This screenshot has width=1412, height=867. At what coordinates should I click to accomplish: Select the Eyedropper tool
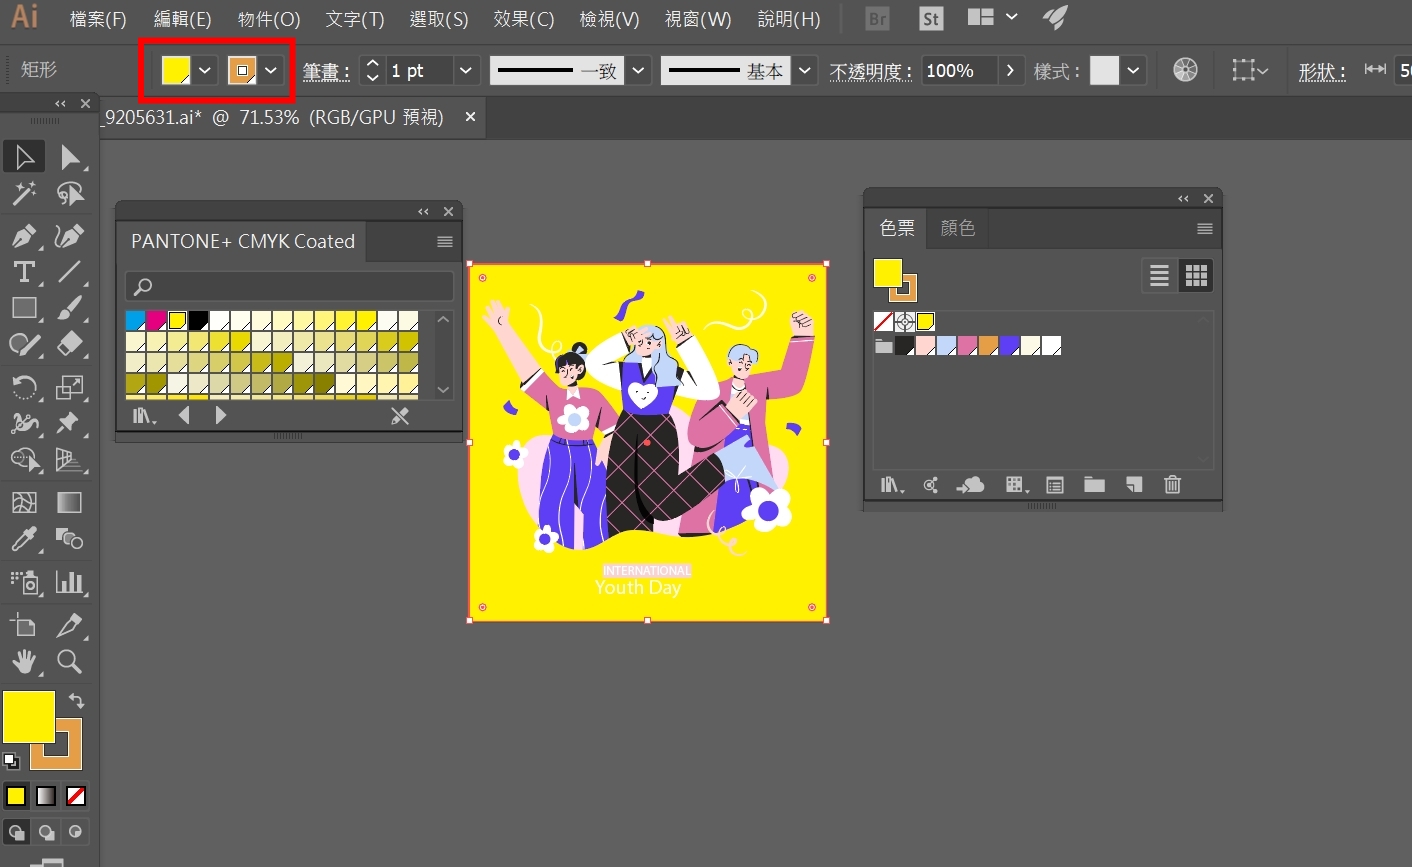(23, 539)
